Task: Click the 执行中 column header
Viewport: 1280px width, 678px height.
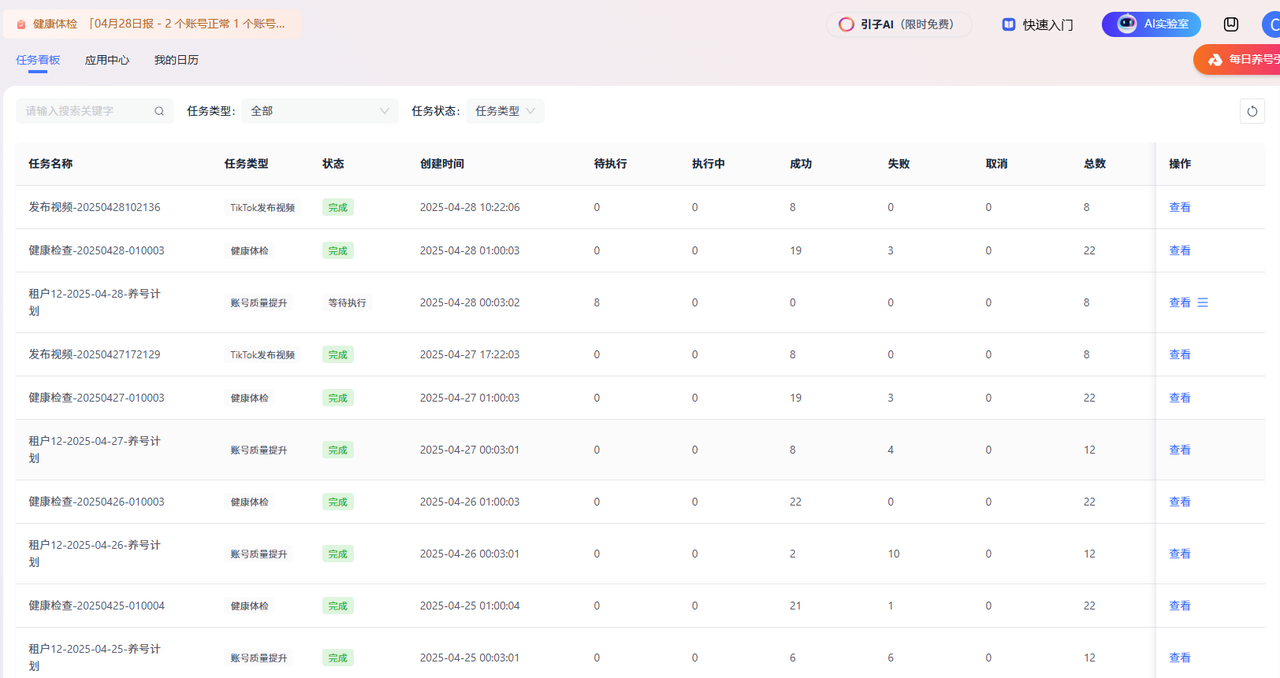Action: coord(708,164)
